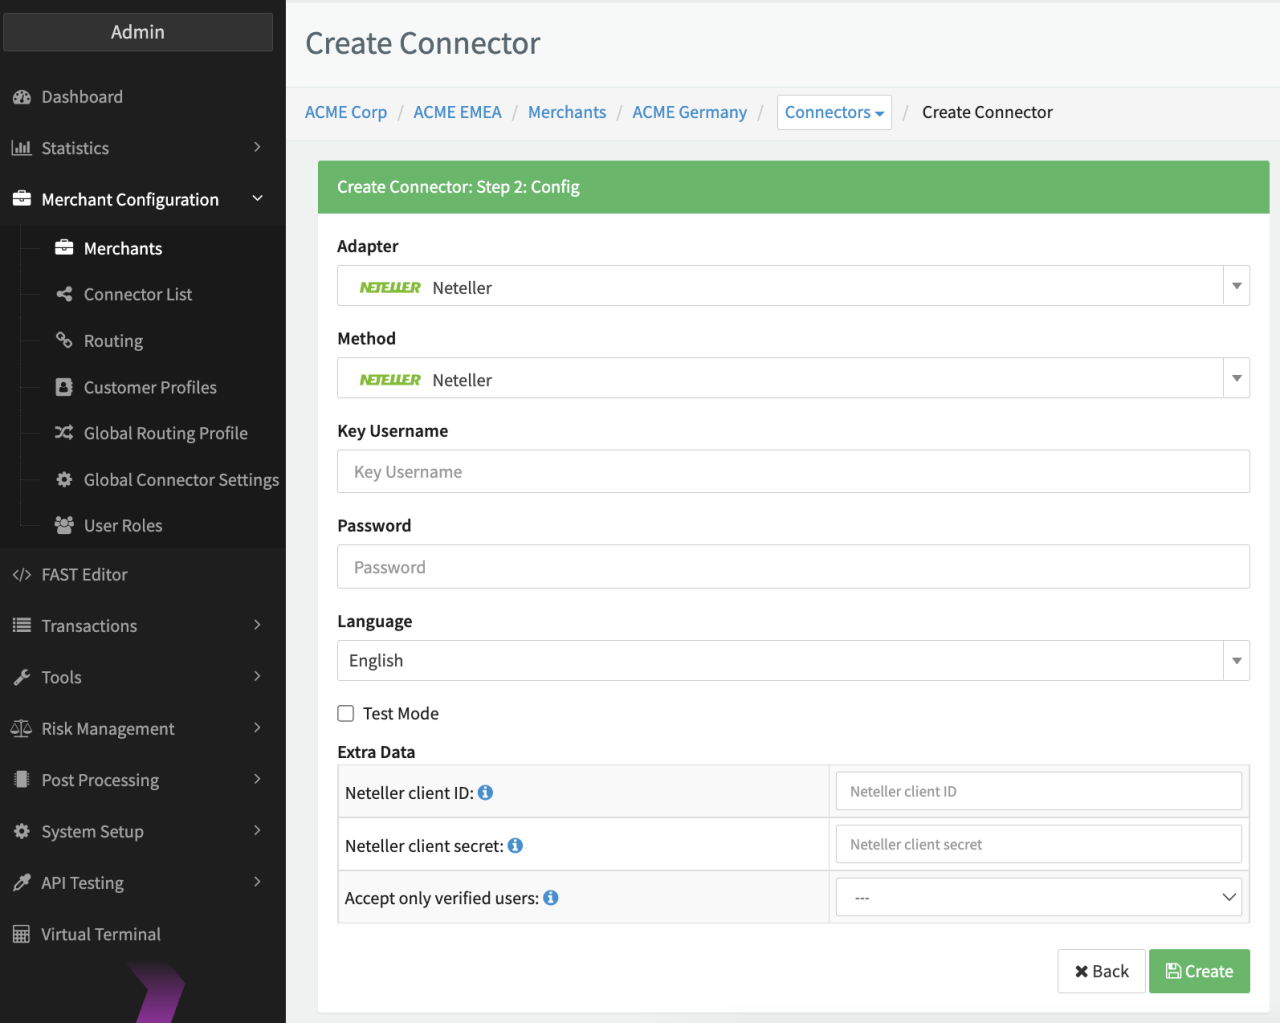Screen dimensions: 1280x1023
Task: Go to ACME Germany breadcrumb link
Action: 689,112
